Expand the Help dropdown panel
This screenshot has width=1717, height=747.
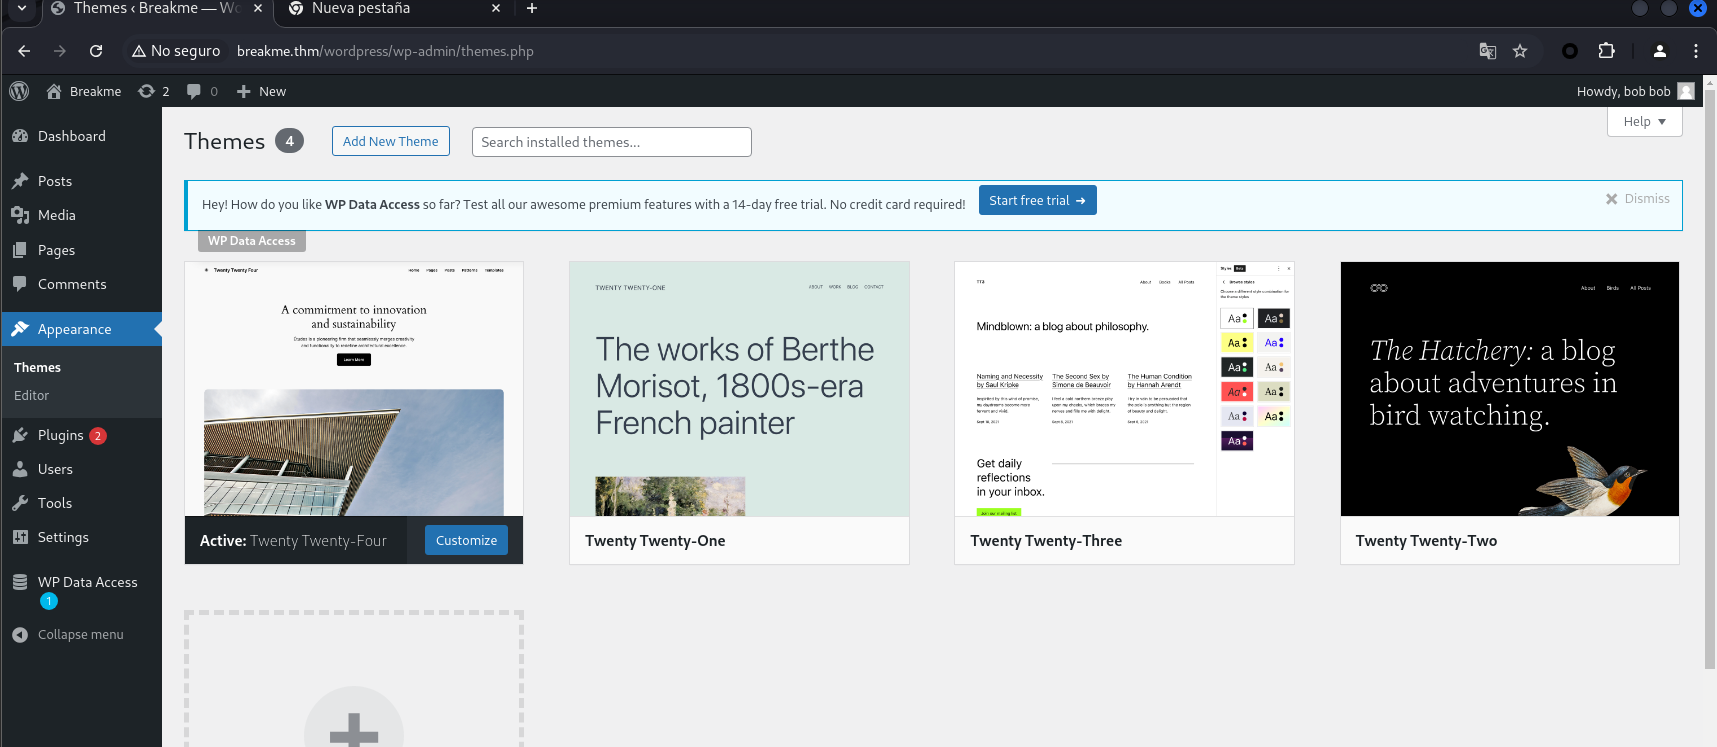(1644, 122)
